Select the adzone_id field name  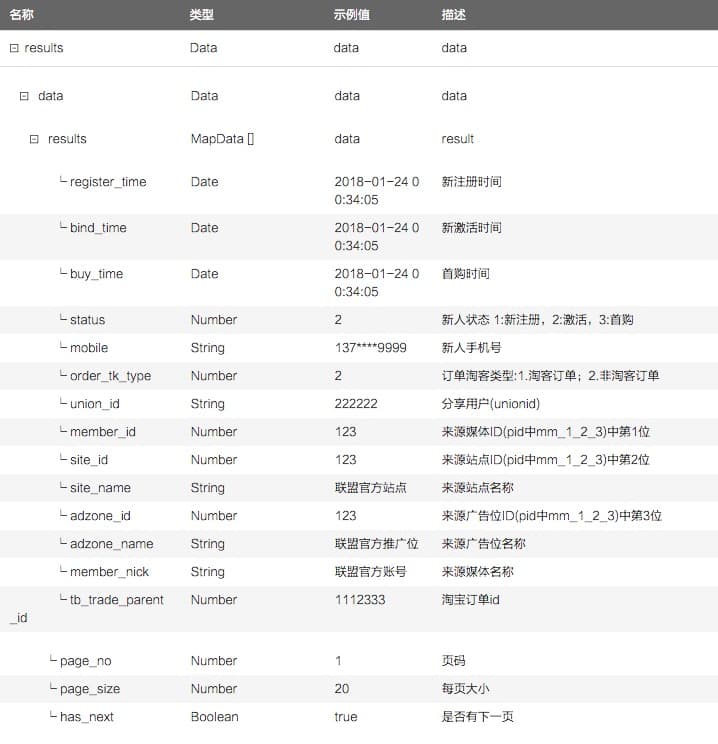click(100, 516)
